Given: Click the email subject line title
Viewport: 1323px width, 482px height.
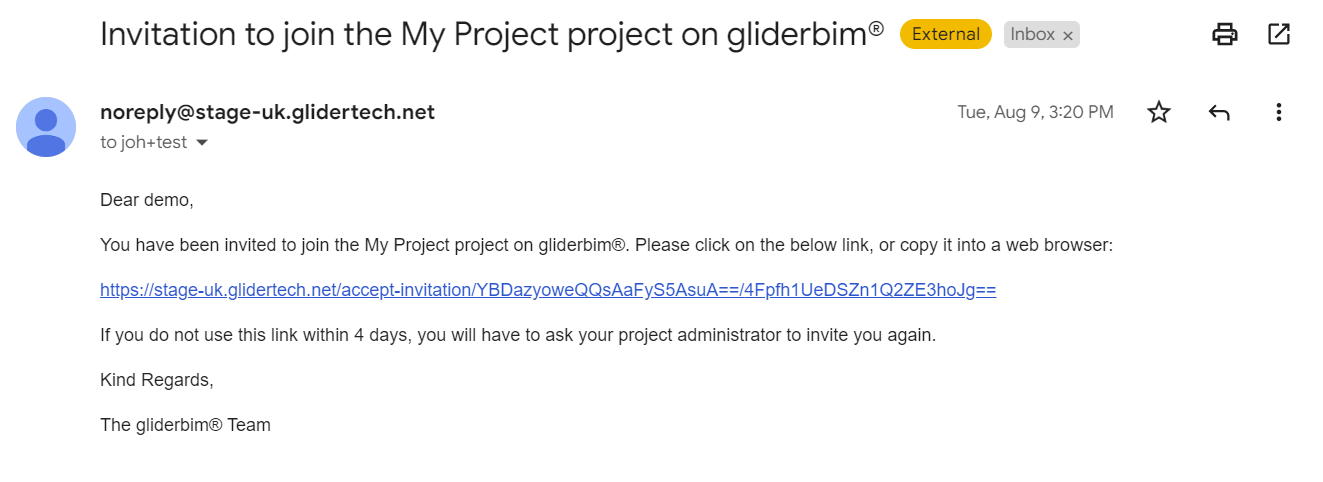Looking at the screenshot, I should [491, 34].
